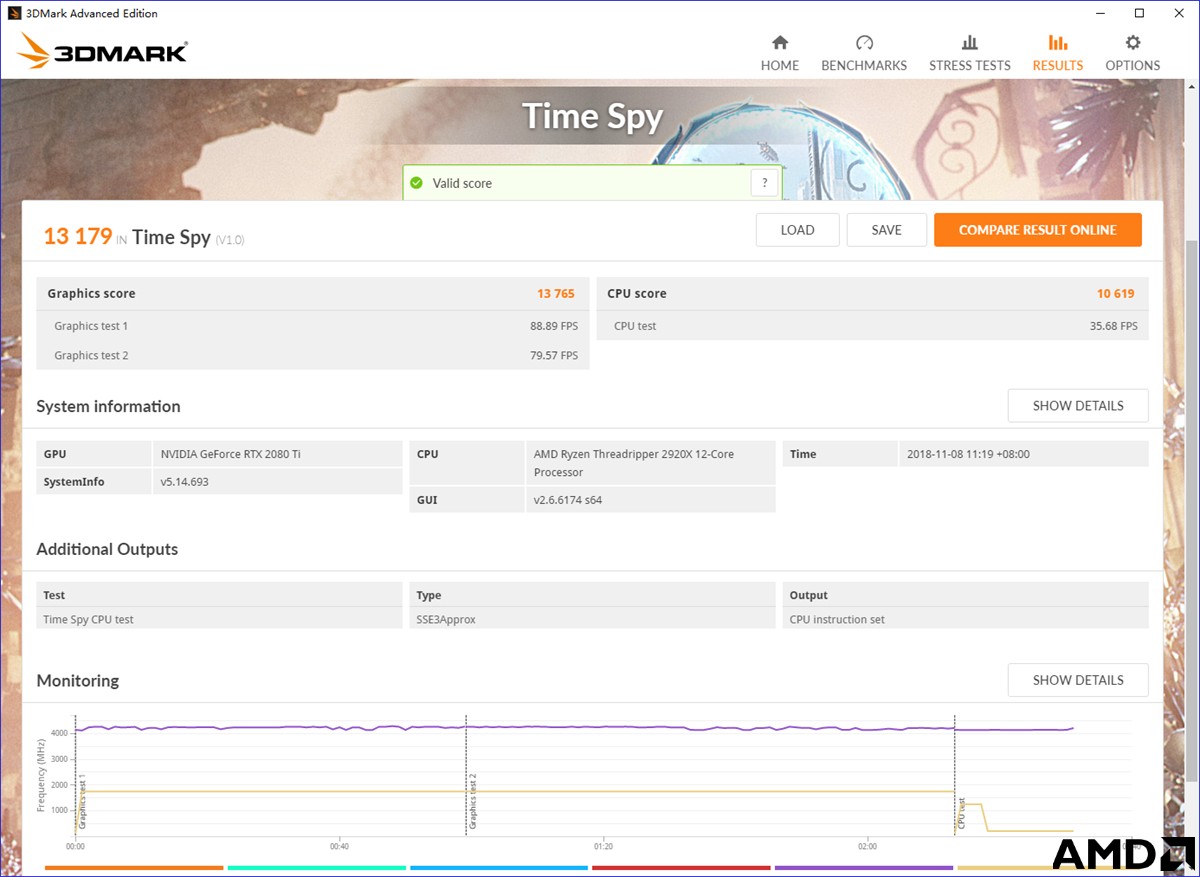
Task: Click the red monitoring legend bar
Action: [681, 868]
